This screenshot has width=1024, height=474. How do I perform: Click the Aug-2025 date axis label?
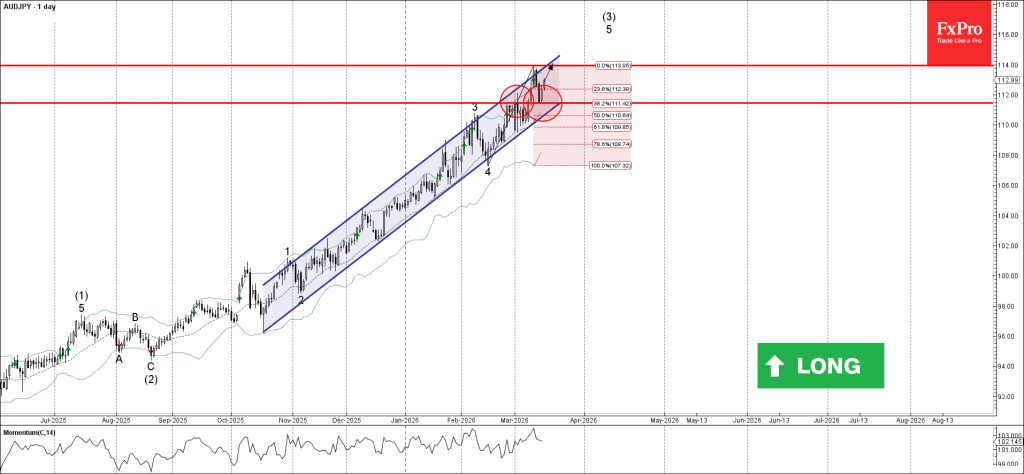(117, 420)
